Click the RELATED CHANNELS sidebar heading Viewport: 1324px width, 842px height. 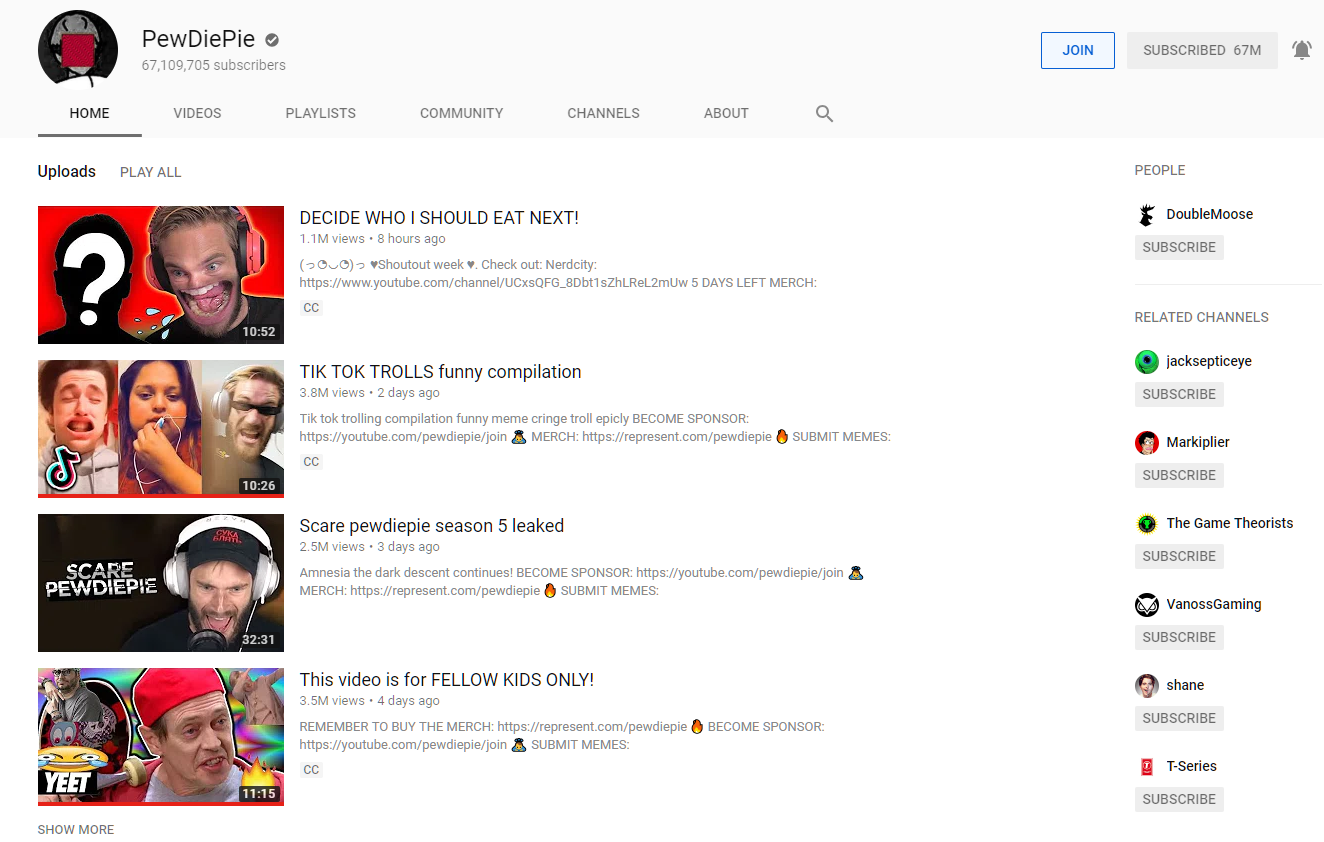(1202, 317)
